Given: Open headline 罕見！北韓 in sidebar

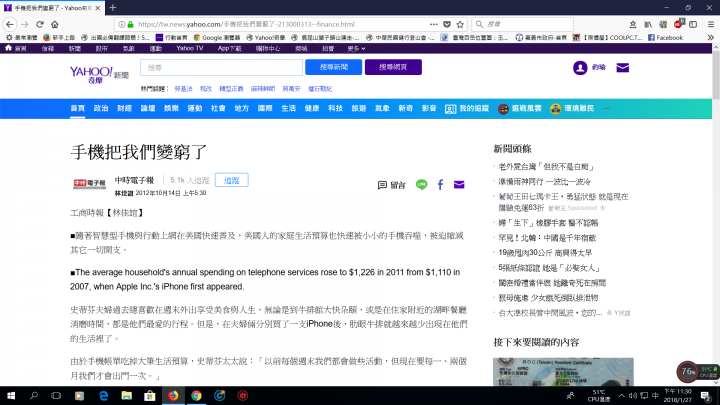Looking at the screenshot, I should tap(547, 238).
